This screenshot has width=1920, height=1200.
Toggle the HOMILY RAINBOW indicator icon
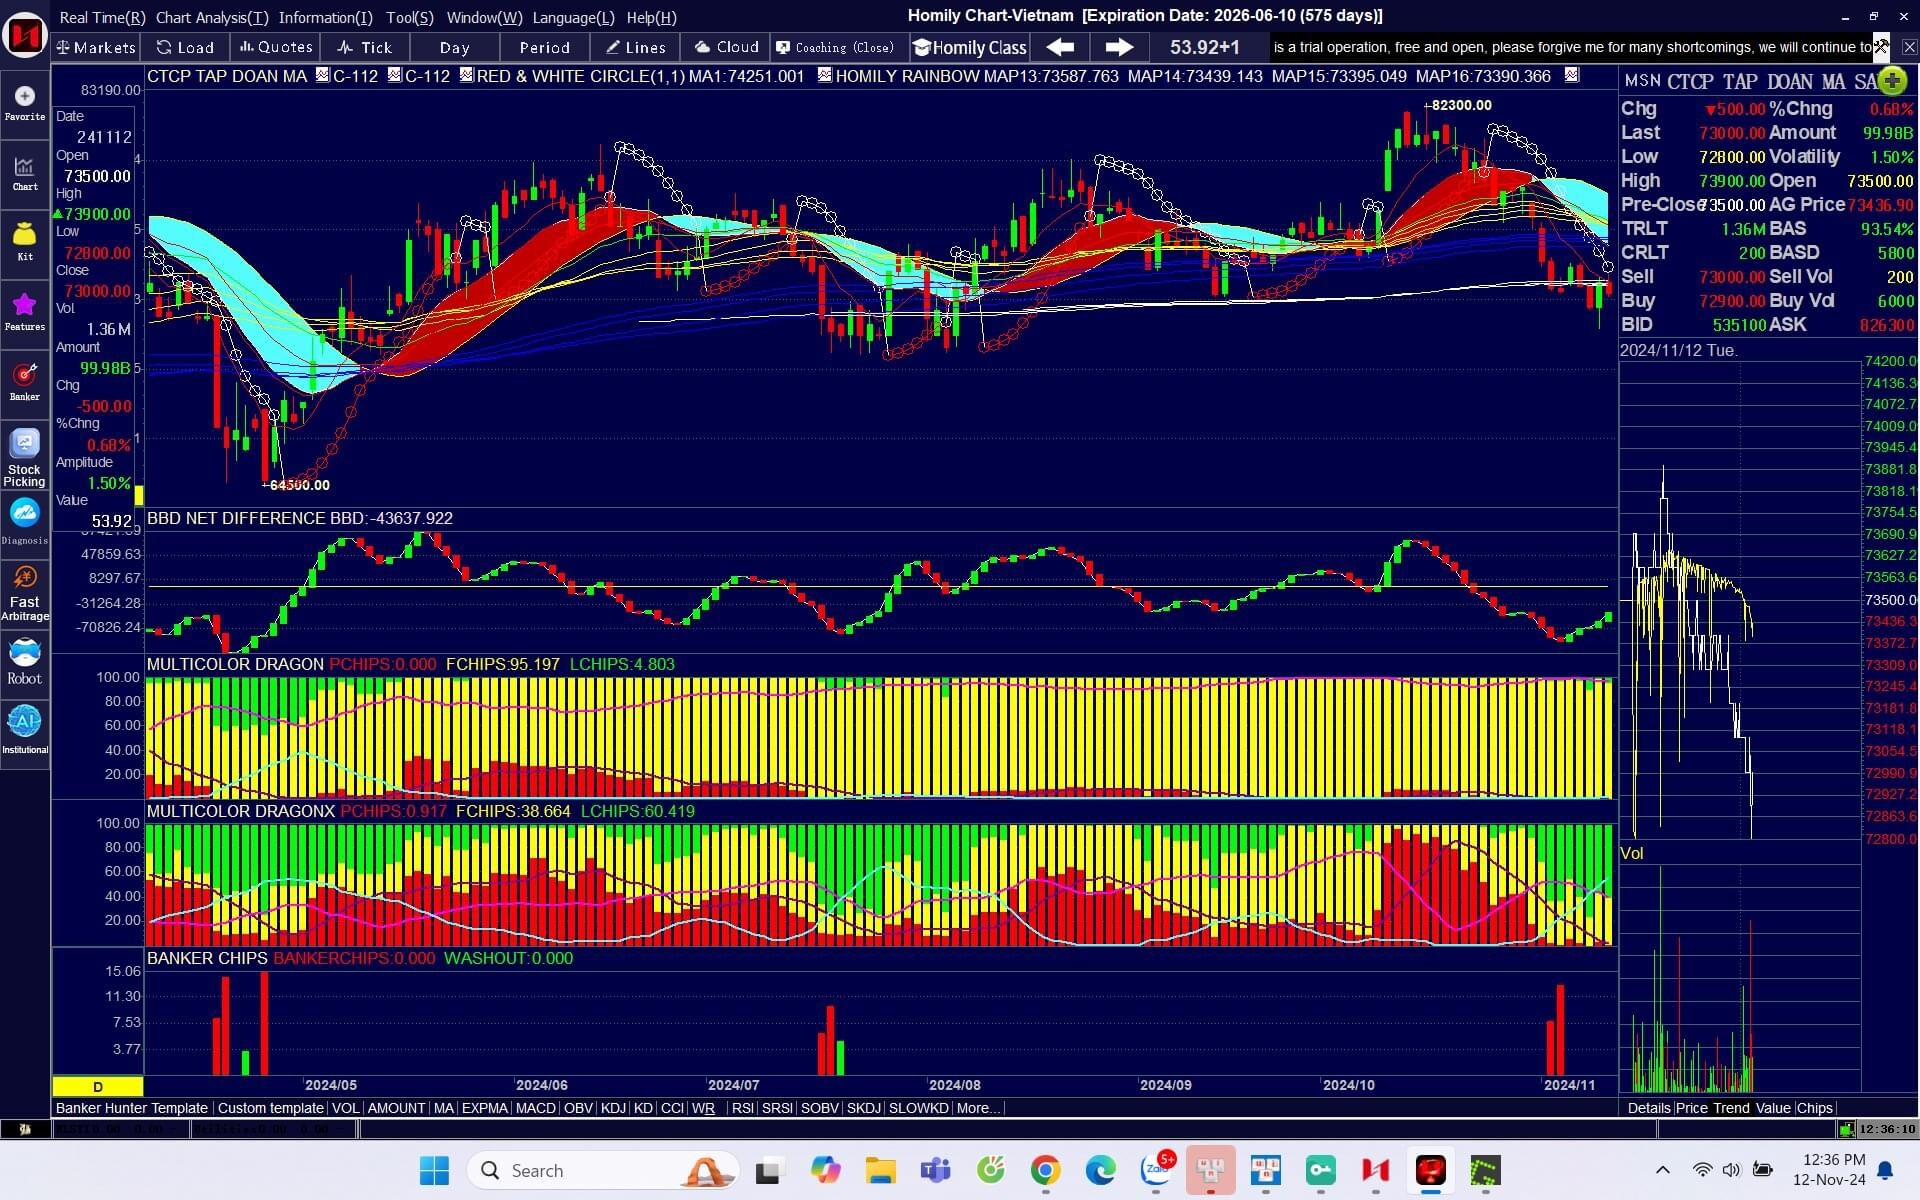[824, 75]
